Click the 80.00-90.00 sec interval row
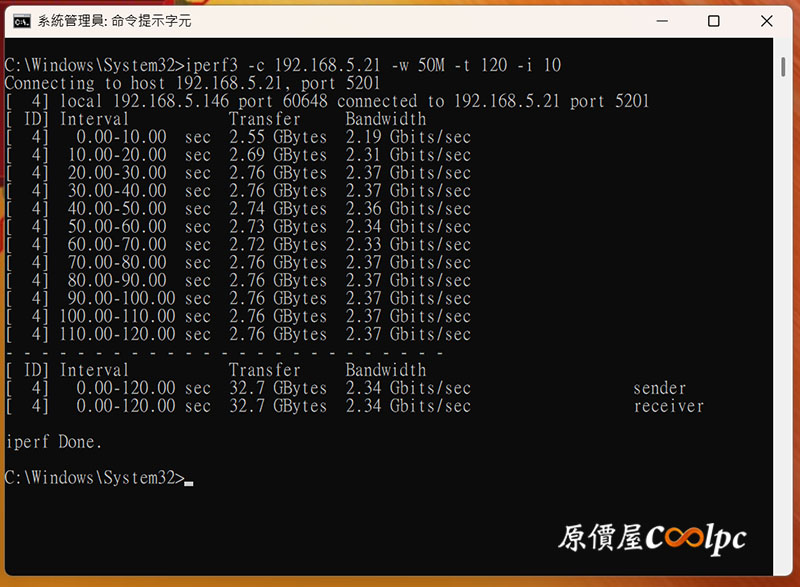Screen dimensions: 800x587 click(x=238, y=280)
